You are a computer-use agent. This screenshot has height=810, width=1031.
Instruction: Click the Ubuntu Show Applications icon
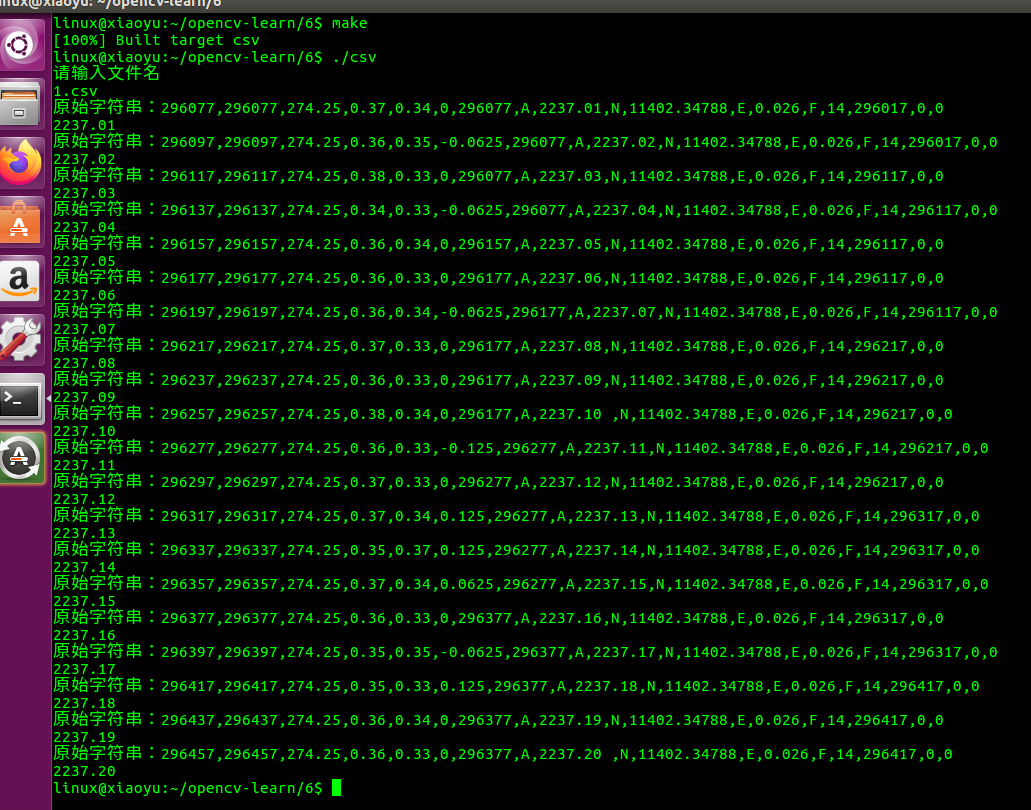coord(22,43)
